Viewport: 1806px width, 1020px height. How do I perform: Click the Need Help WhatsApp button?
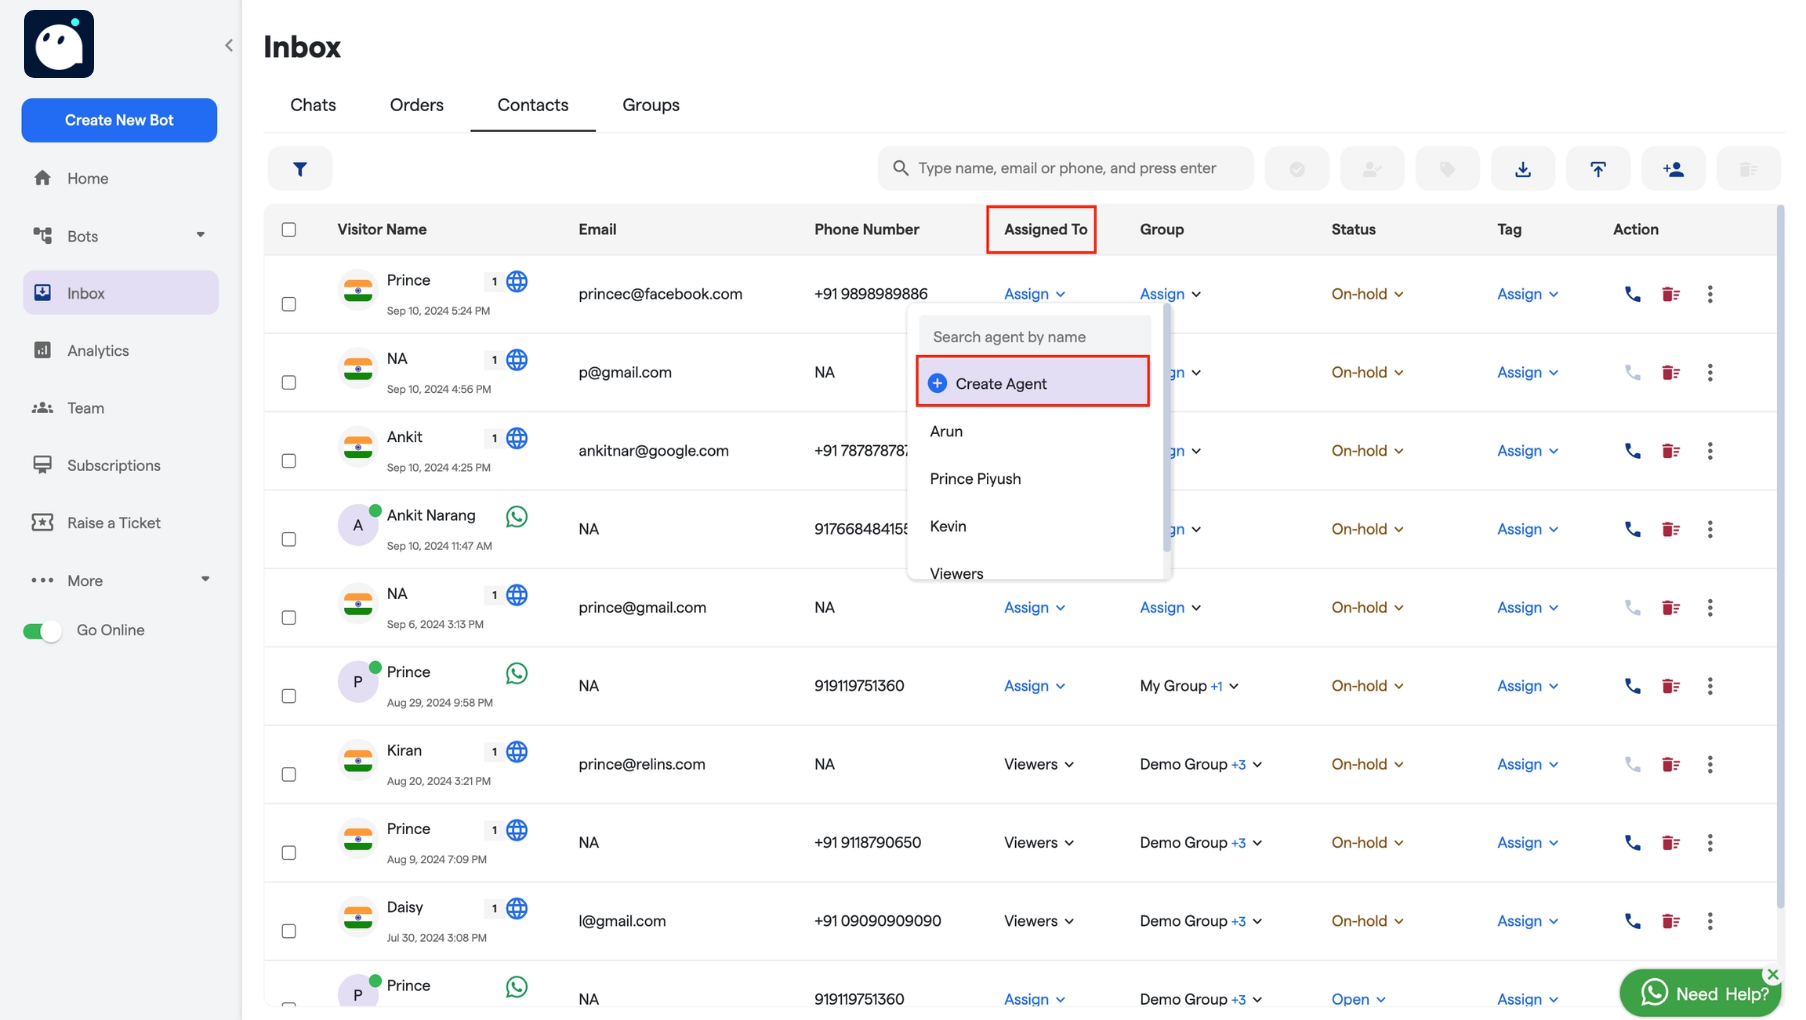point(1700,993)
